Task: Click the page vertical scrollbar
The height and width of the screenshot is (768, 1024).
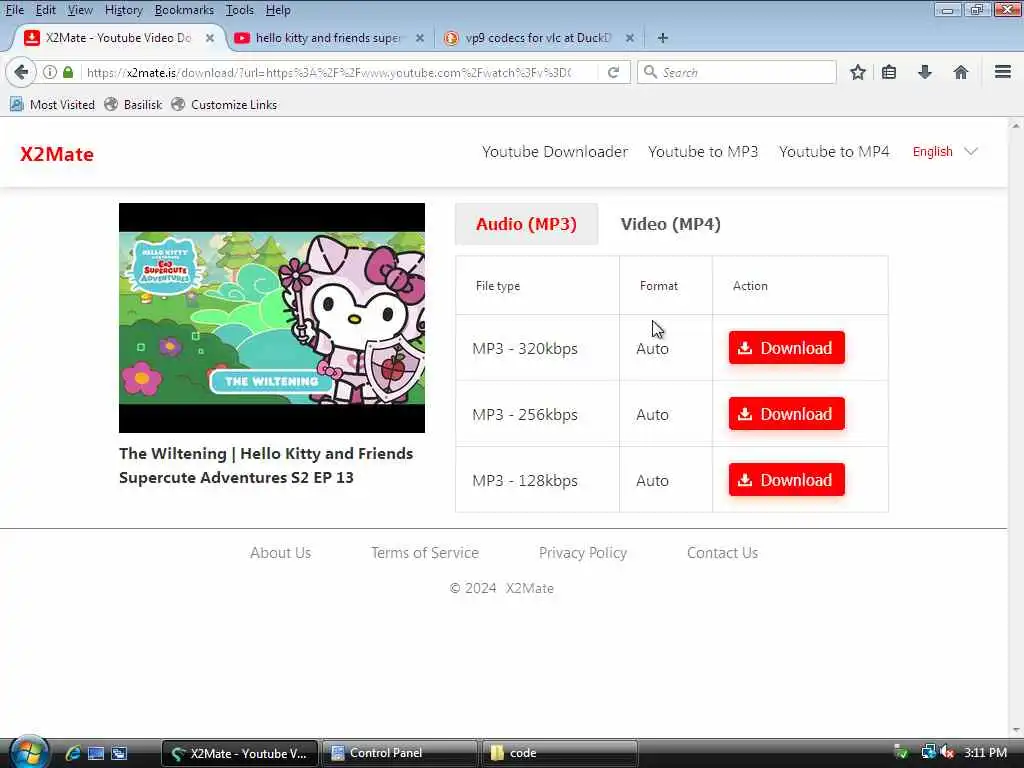Action: [1016, 428]
